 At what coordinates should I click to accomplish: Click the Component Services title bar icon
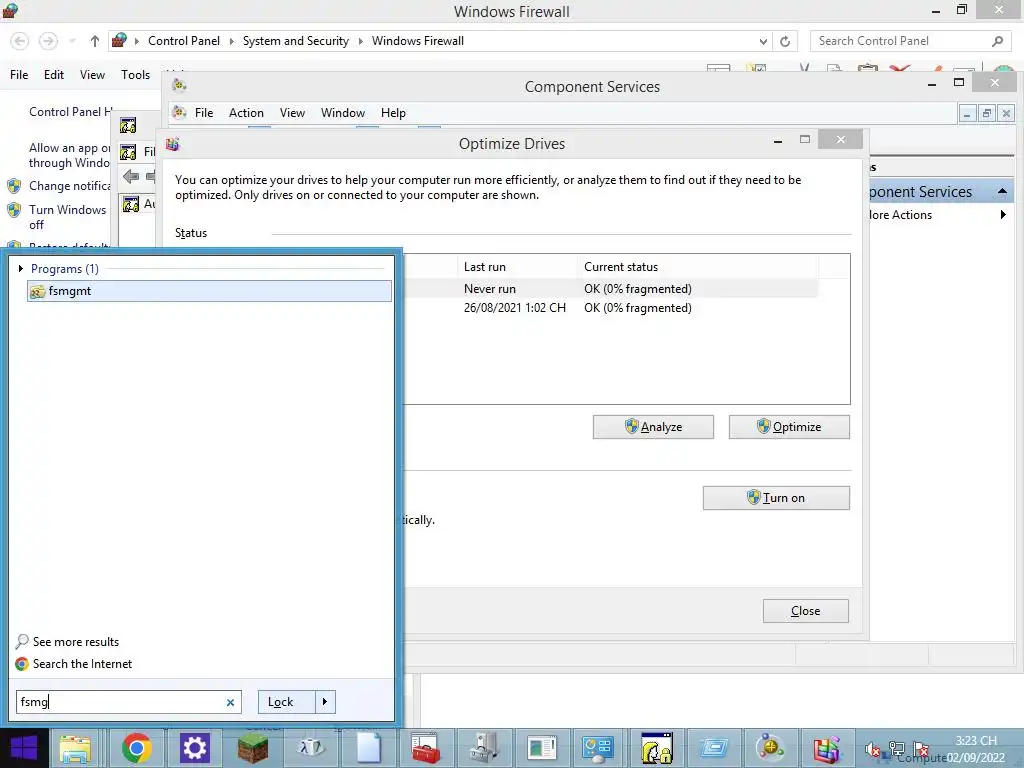point(179,85)
